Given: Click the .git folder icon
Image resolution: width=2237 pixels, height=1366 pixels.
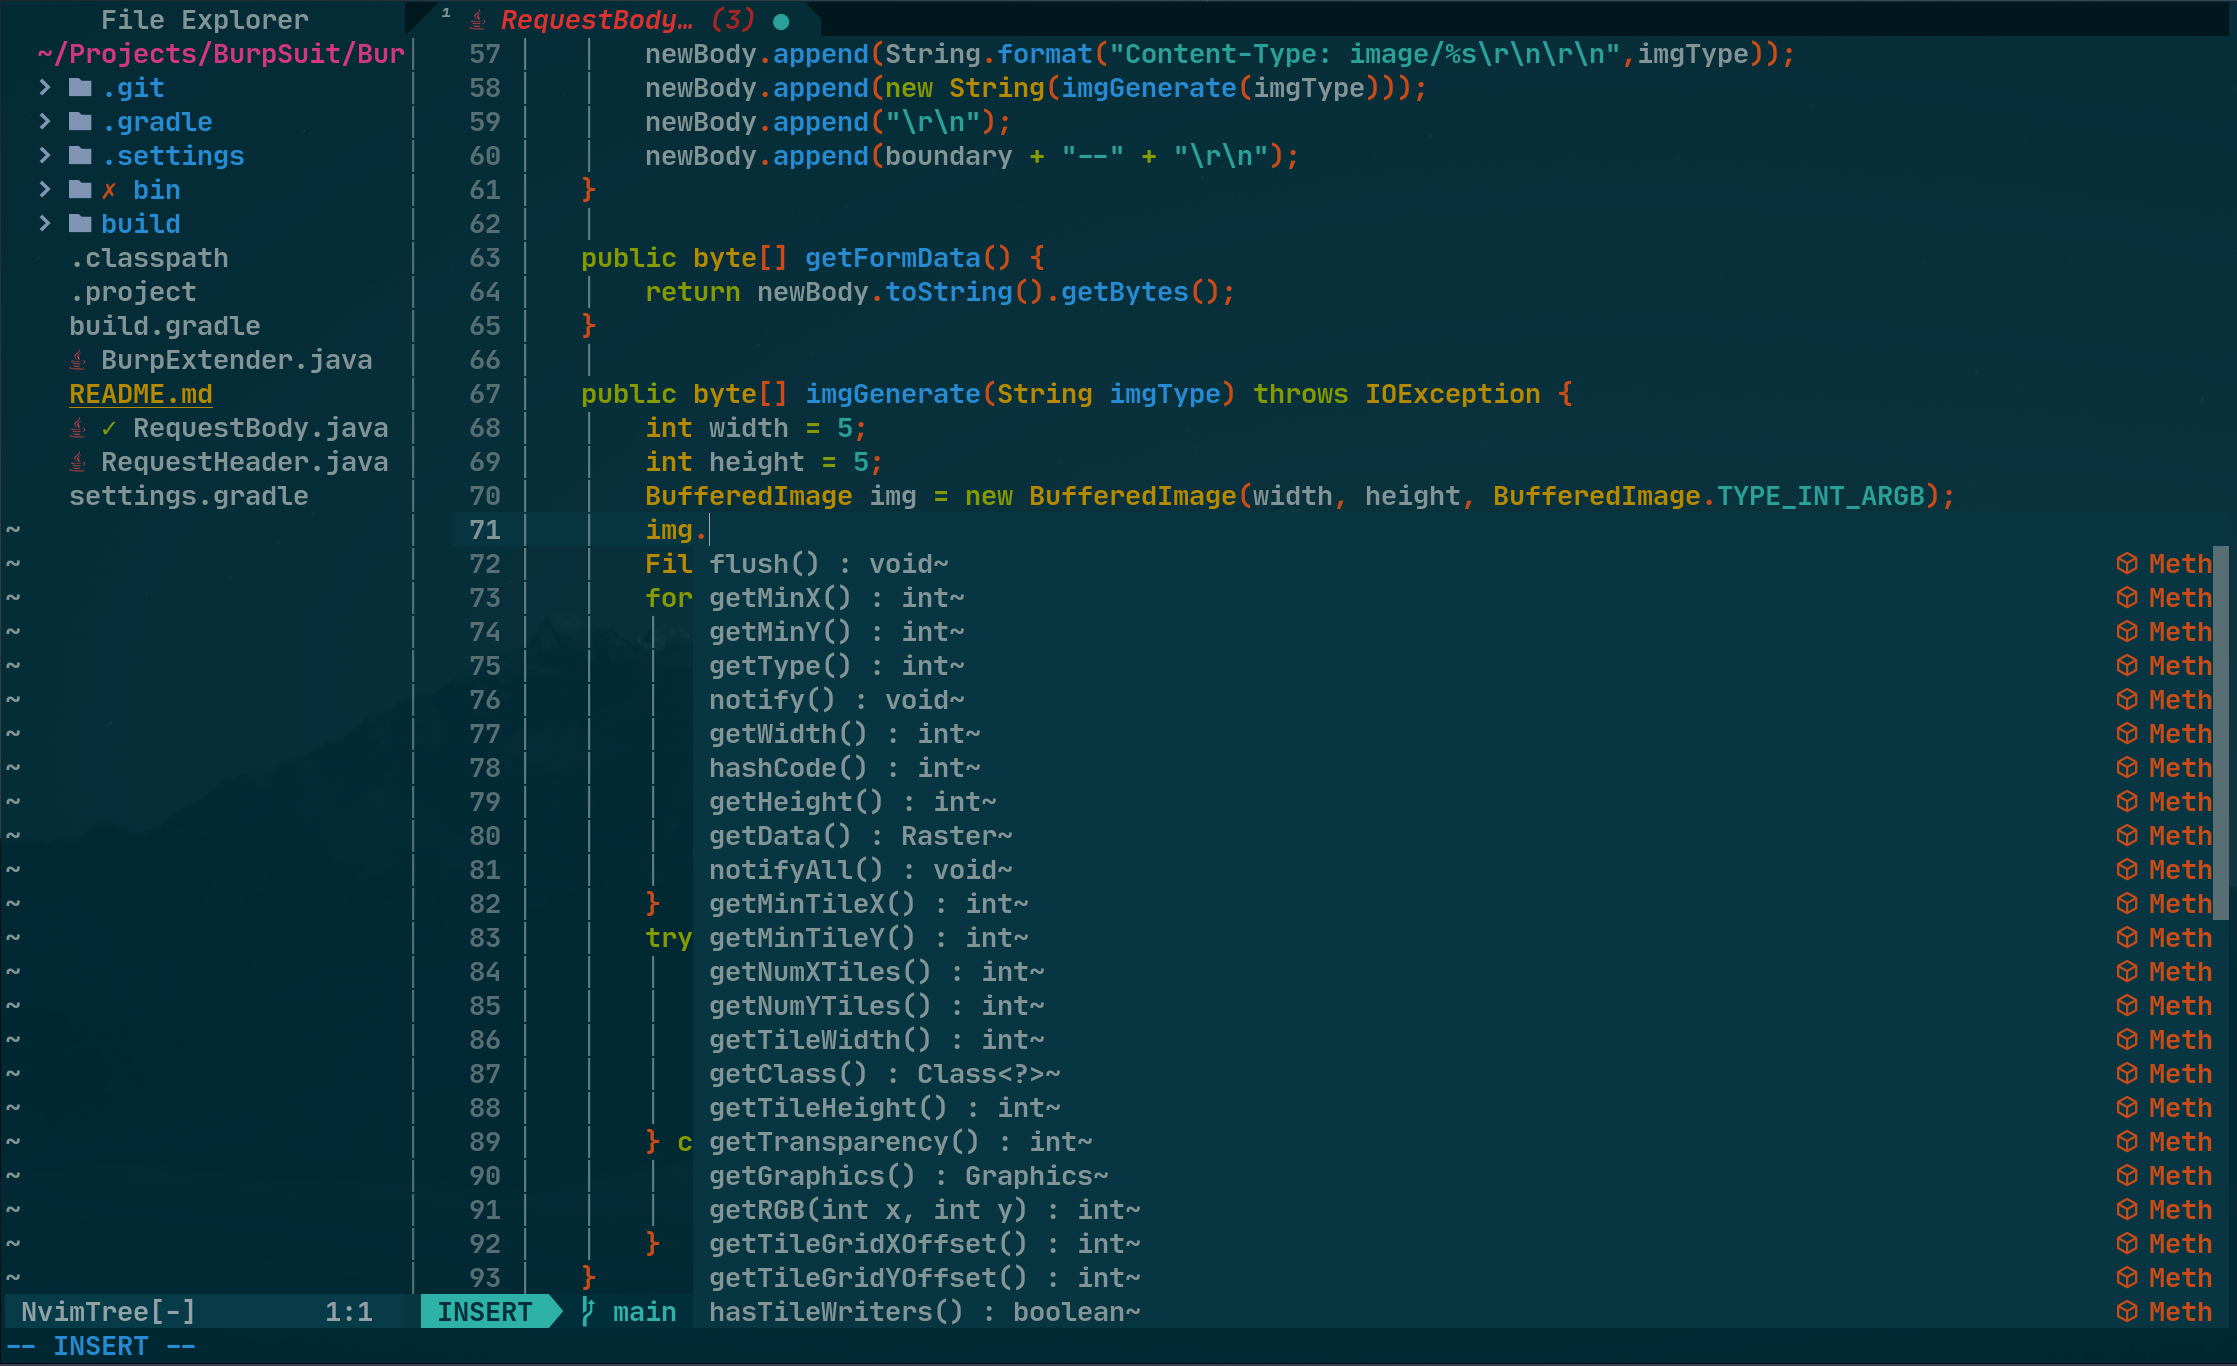Looking at the screenshot, I should 80,88.
